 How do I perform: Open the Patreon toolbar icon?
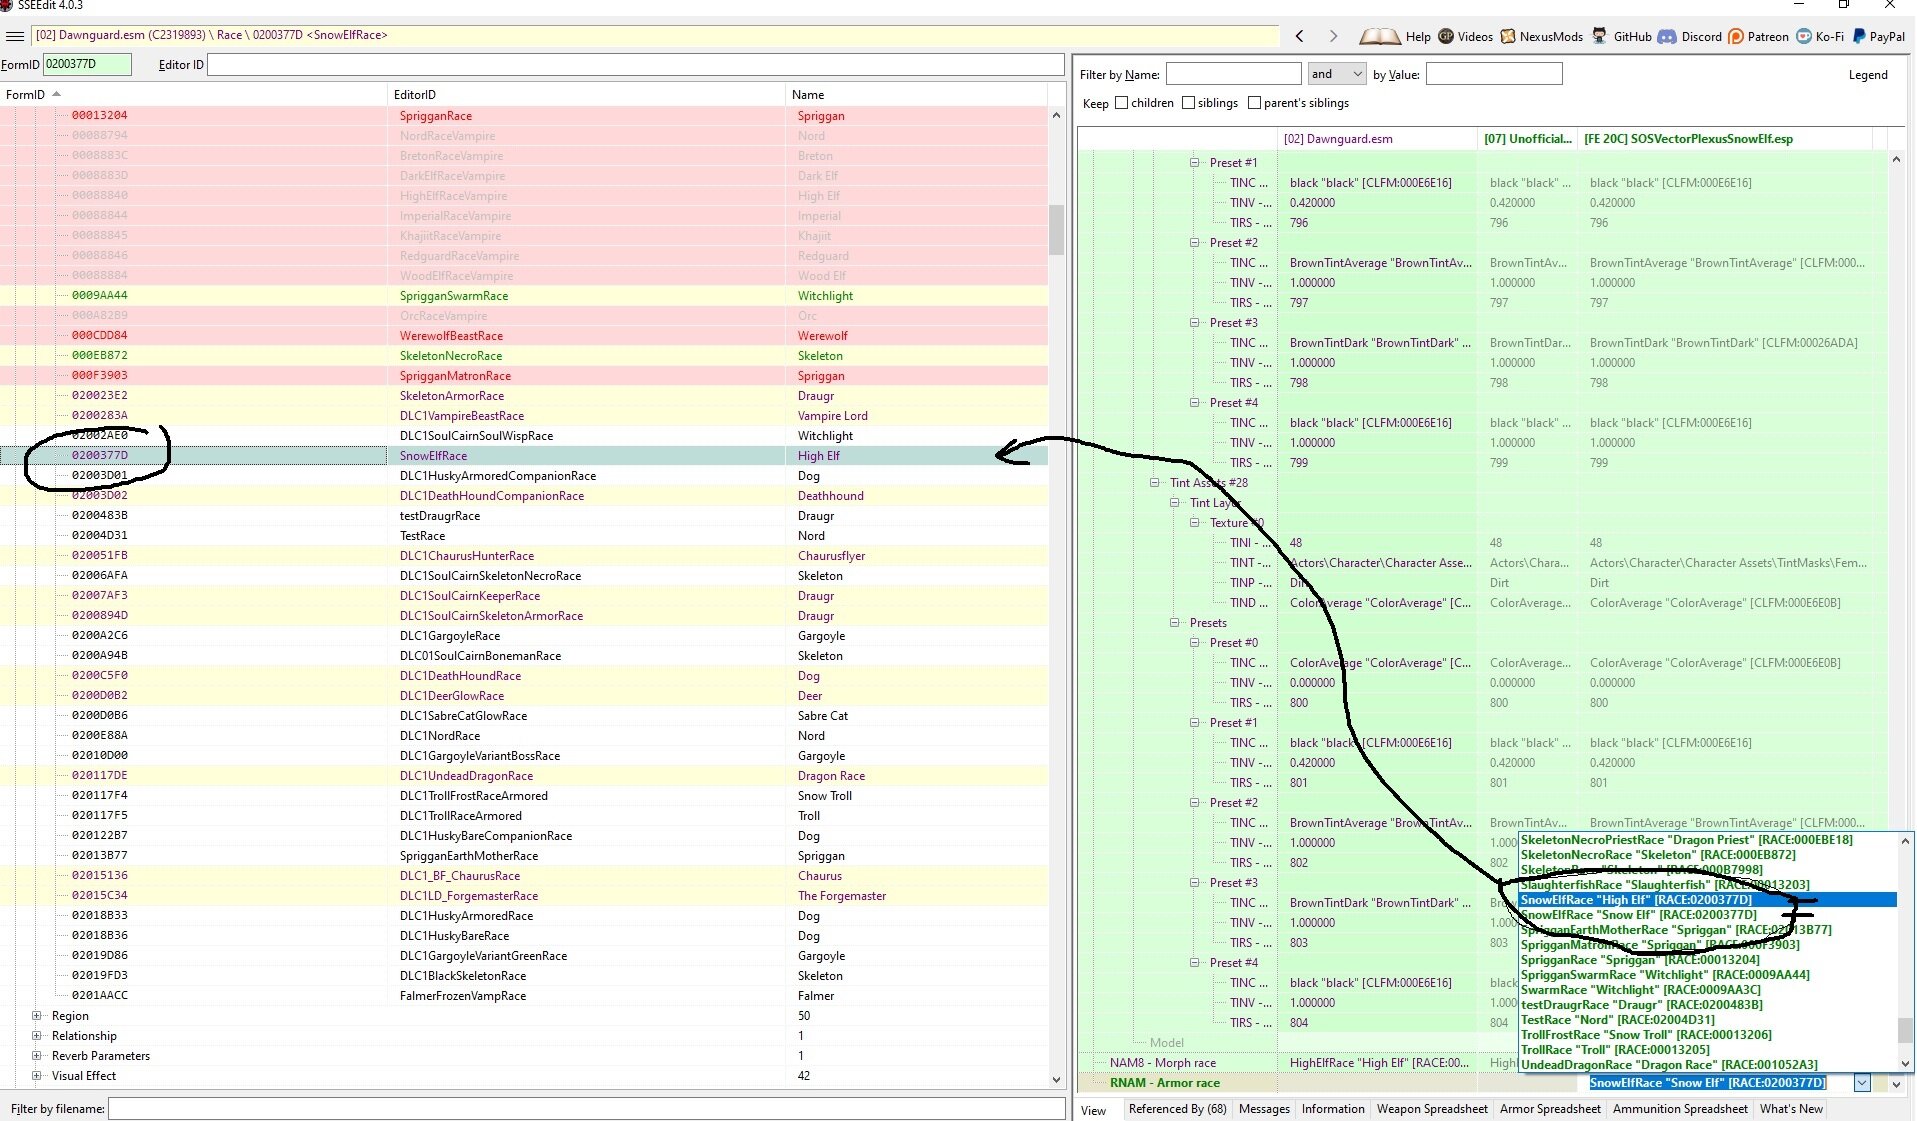pyautogui.click(x=1736, y=37)
